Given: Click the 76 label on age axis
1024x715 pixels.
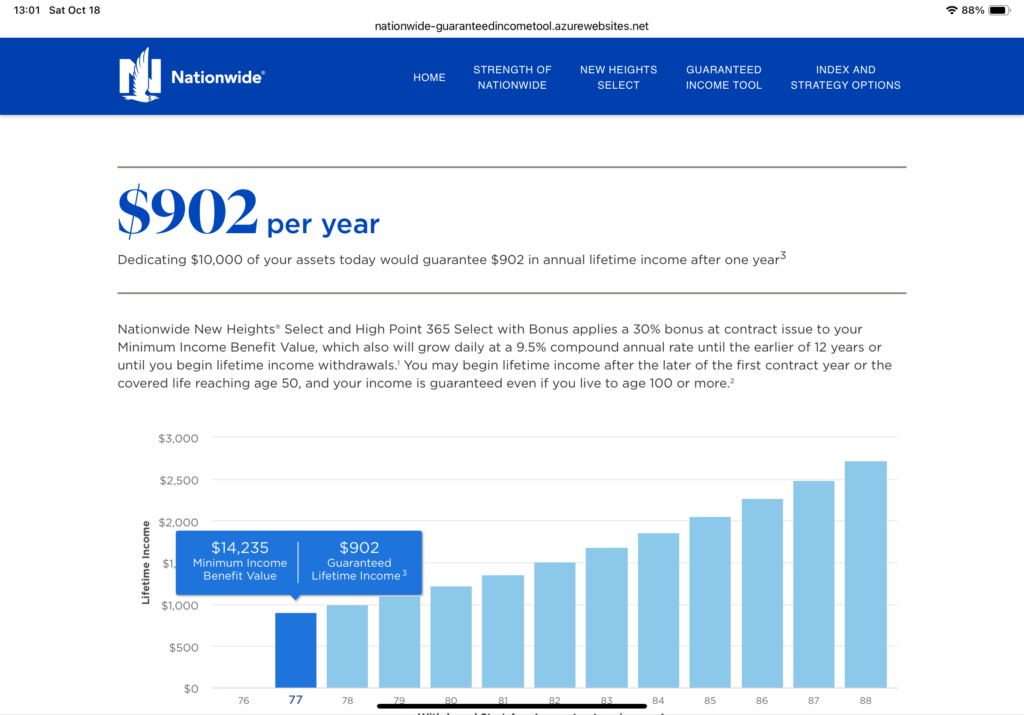Looking at the screenshot, I should pos(244,700).
